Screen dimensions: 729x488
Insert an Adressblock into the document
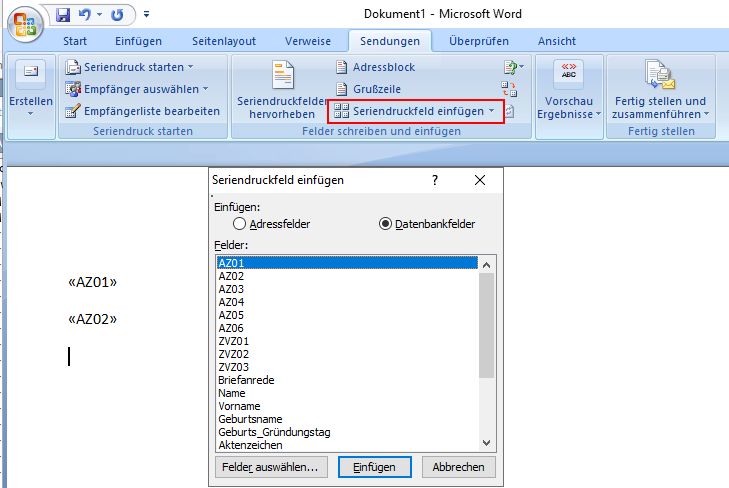click(x=374, y=67)
